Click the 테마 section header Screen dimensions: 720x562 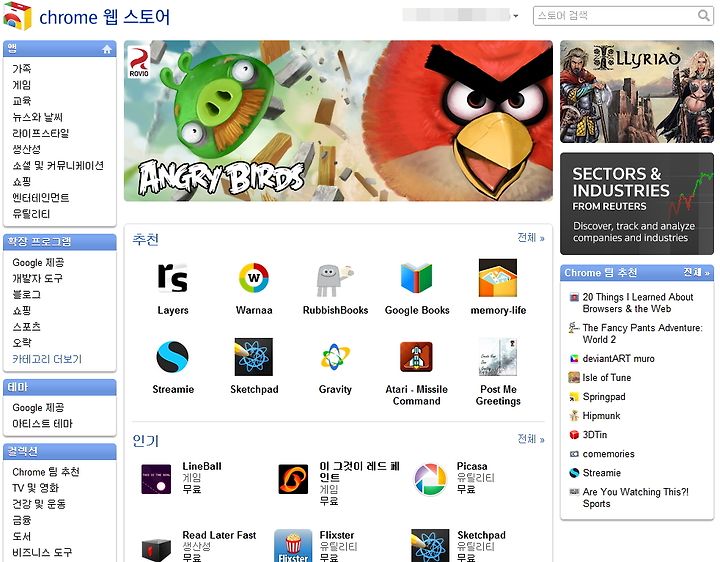pyautogui.click(x=60, y=387)
